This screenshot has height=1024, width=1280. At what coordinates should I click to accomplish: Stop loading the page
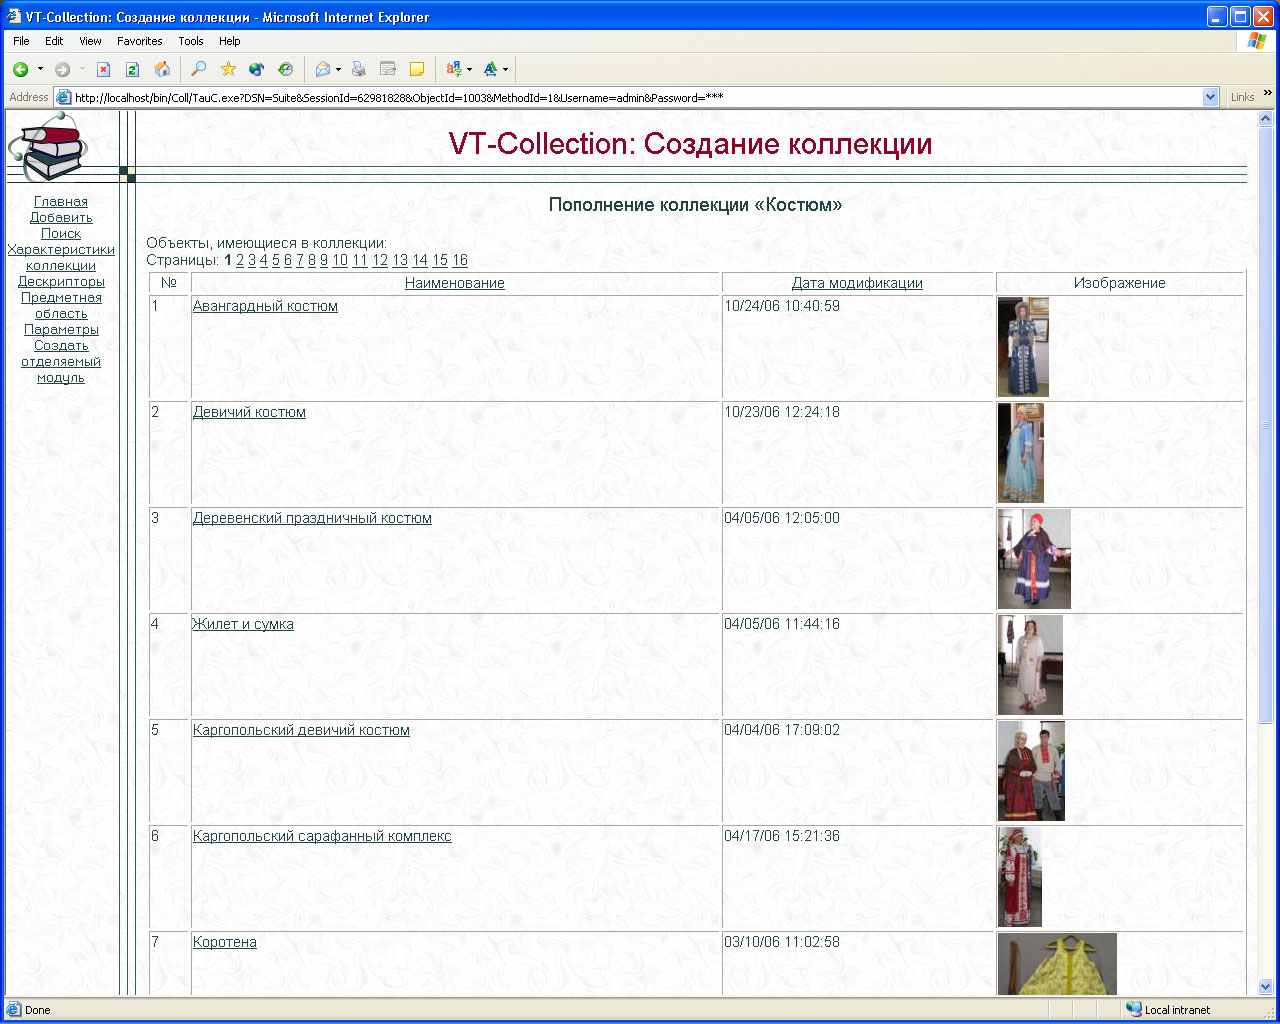pyautogui.click(x=103, y=69)
